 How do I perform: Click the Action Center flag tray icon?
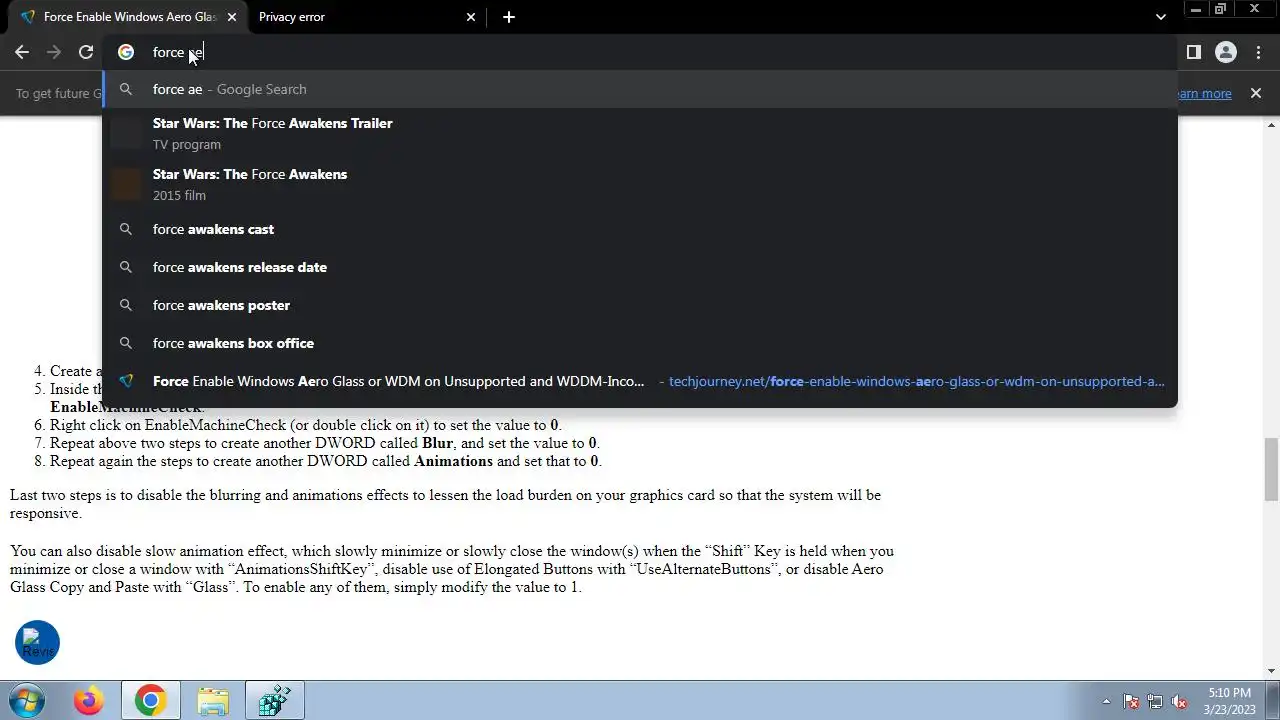(x=1131, y=702)
